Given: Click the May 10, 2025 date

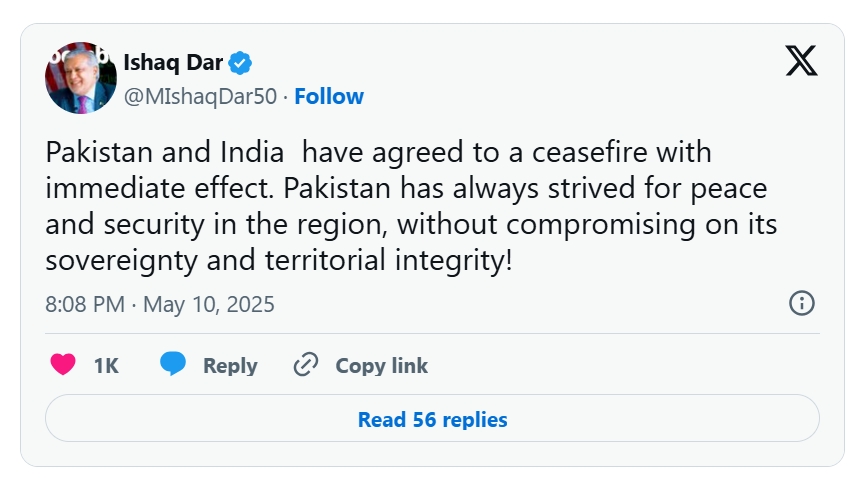Looking at the screenshot, I should pos(209,304).
